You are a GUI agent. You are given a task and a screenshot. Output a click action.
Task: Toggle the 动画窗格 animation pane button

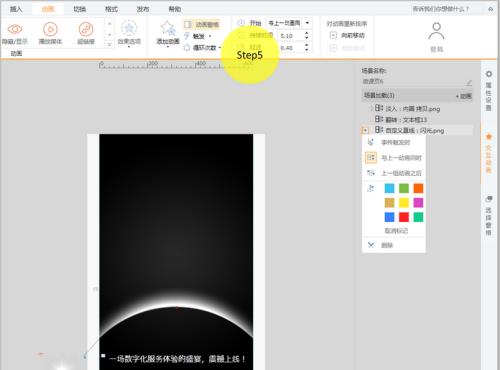pyautogui.click(x=202, y=24)
